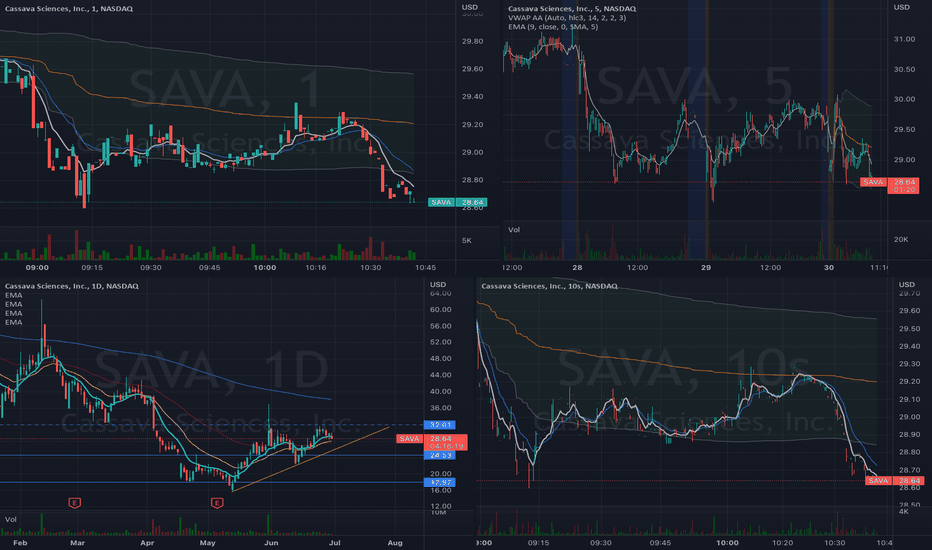Viewport: 932px width, 550px height.
Task: Click the 09:30 time label on the 10s chart
Action: click(600, 543)
